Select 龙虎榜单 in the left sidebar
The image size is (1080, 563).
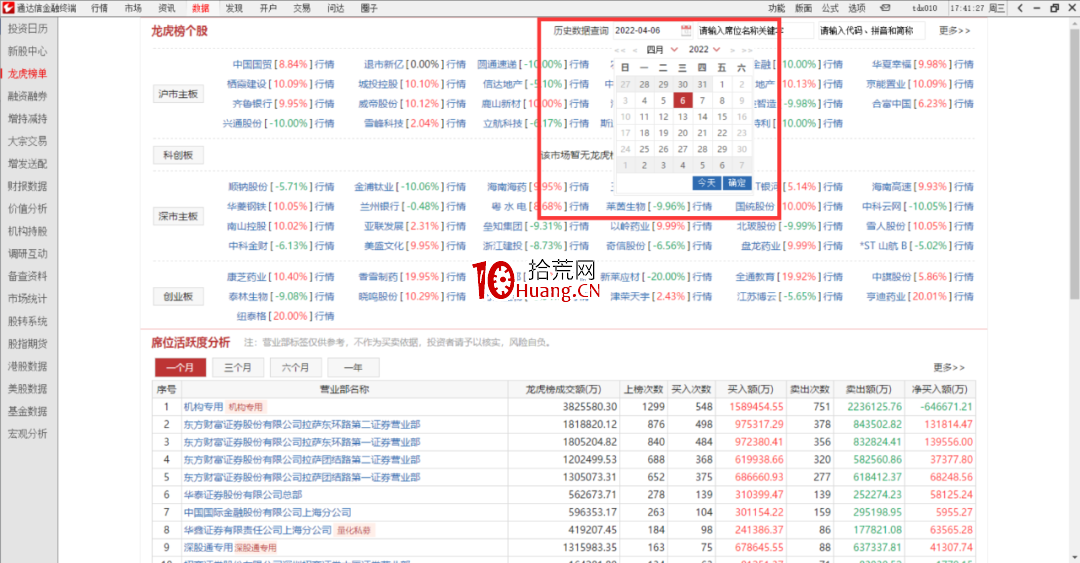pos(28,74)
